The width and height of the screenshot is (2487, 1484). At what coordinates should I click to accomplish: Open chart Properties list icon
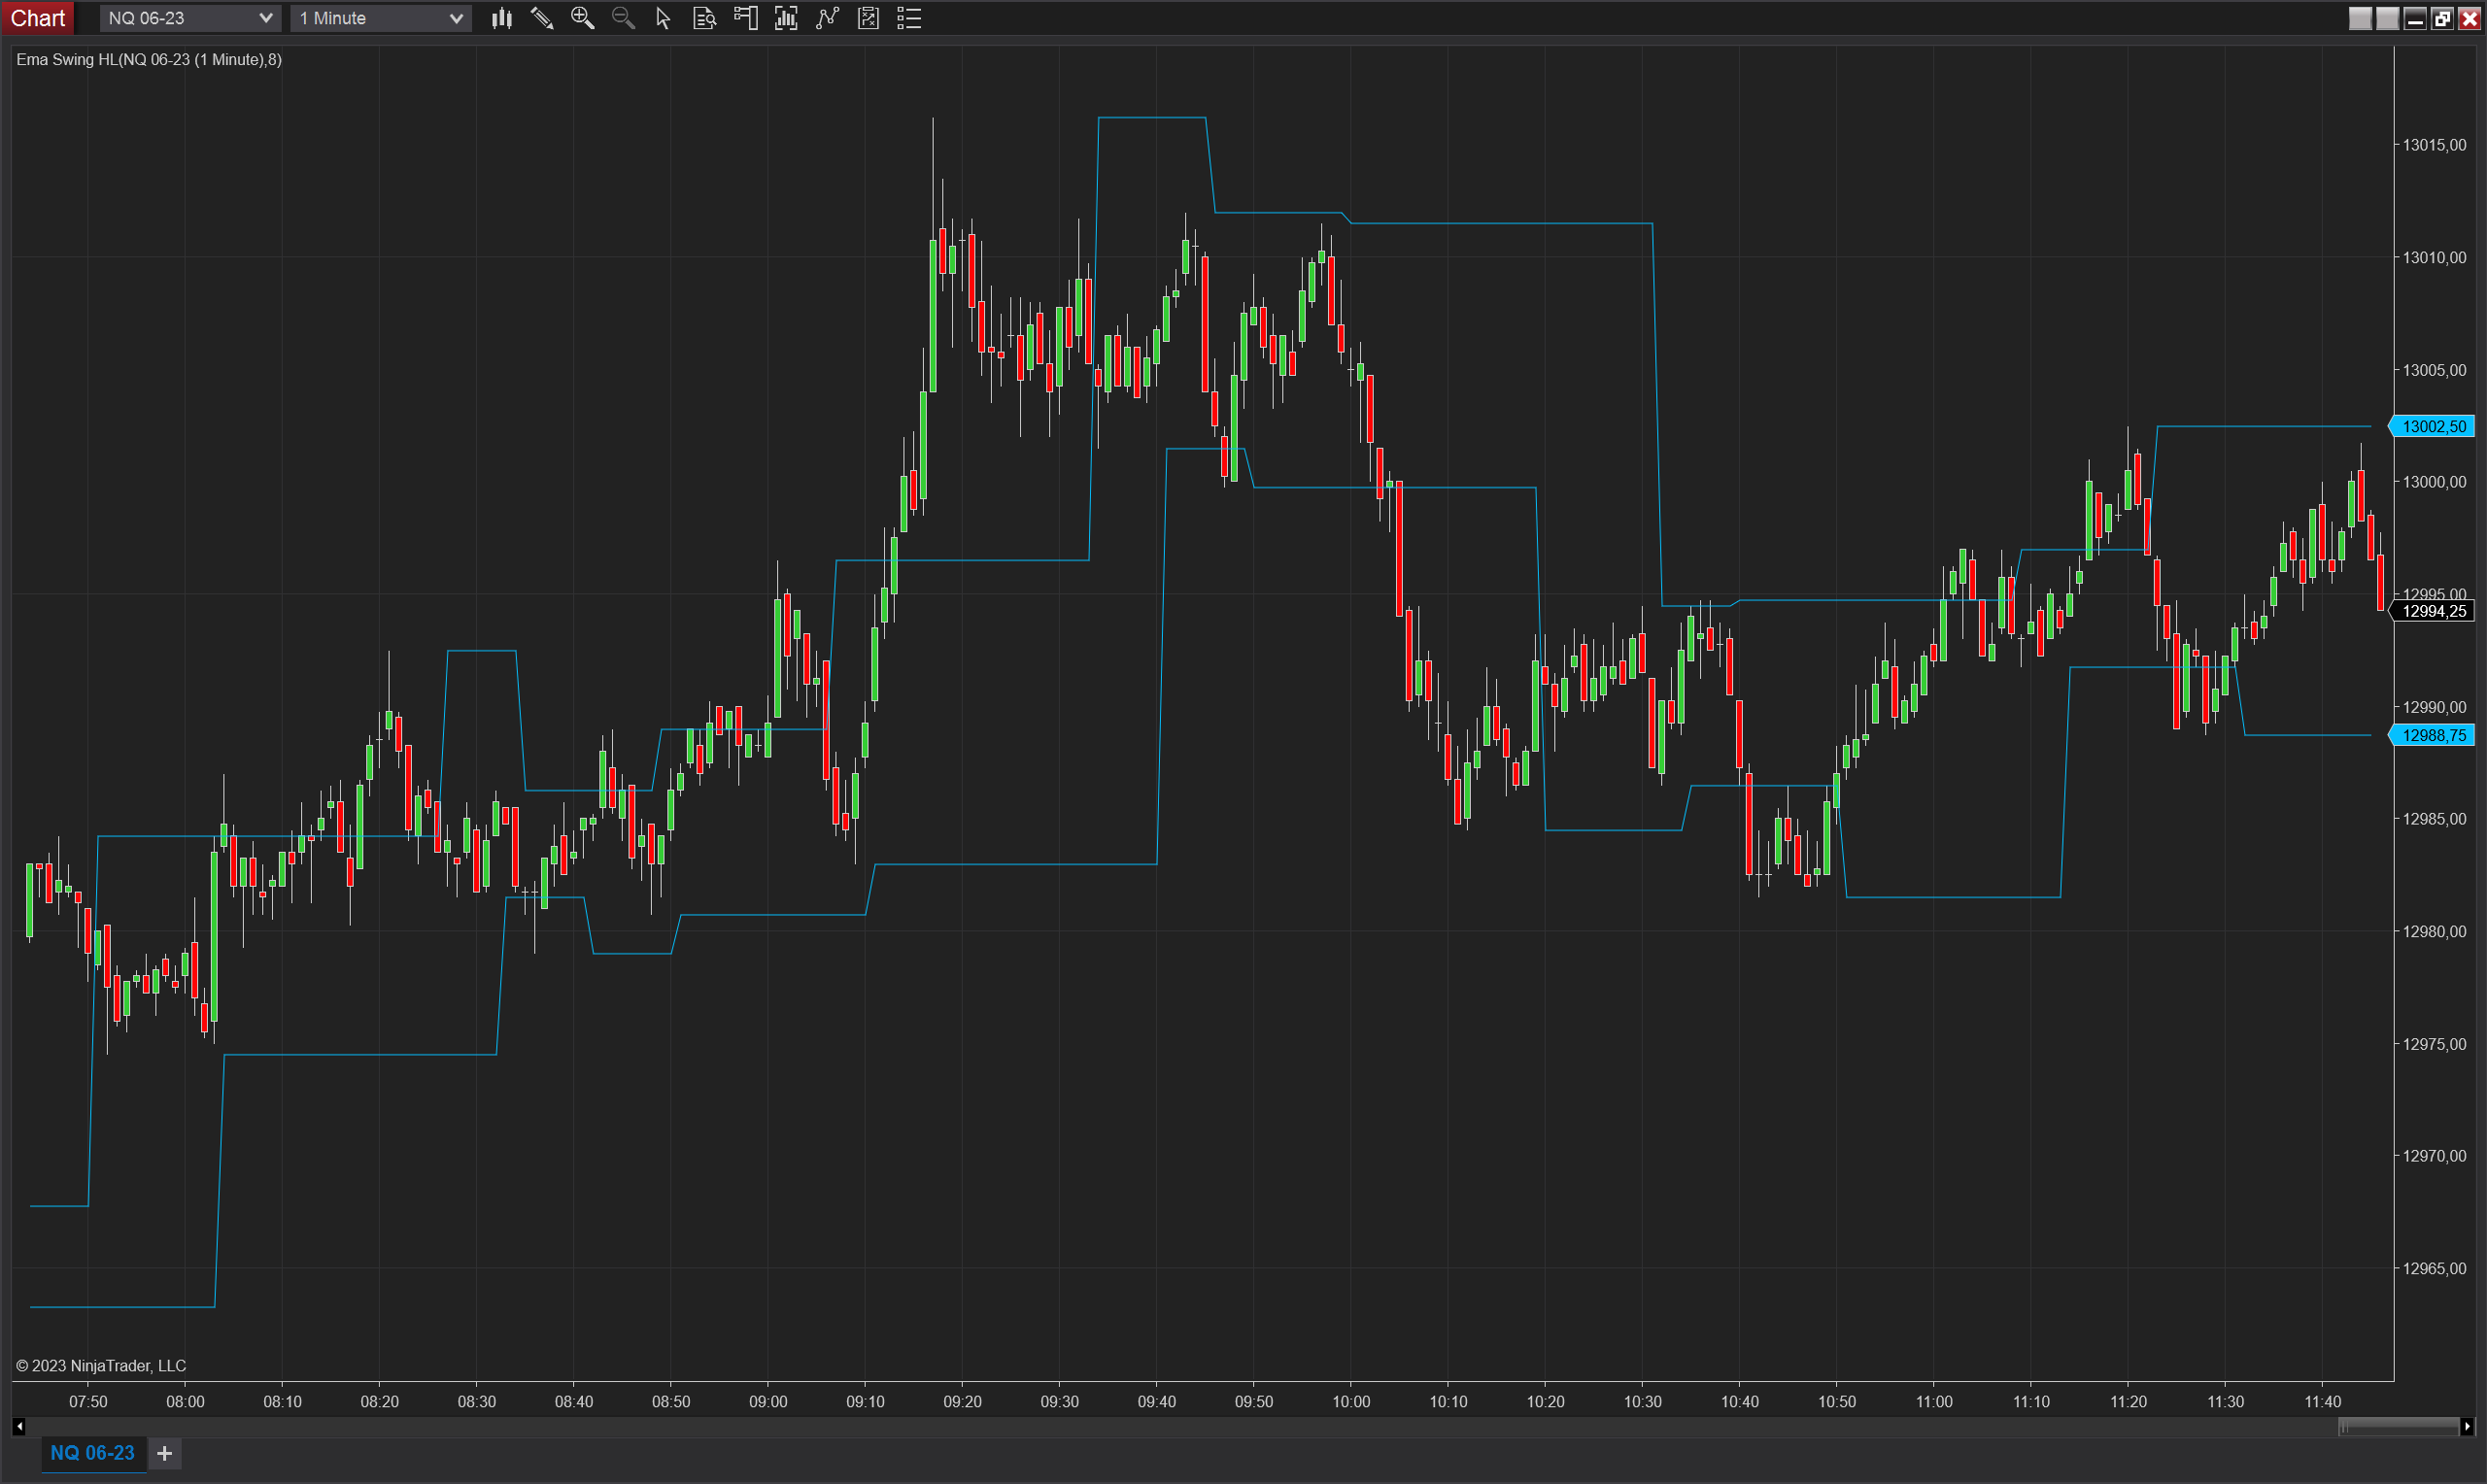click(909, 18)
